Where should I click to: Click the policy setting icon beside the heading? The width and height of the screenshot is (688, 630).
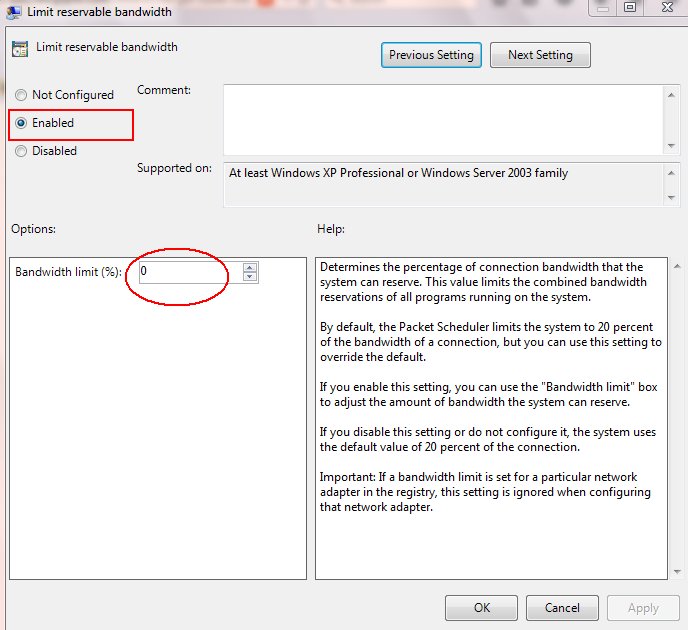[x=20, y=49]
